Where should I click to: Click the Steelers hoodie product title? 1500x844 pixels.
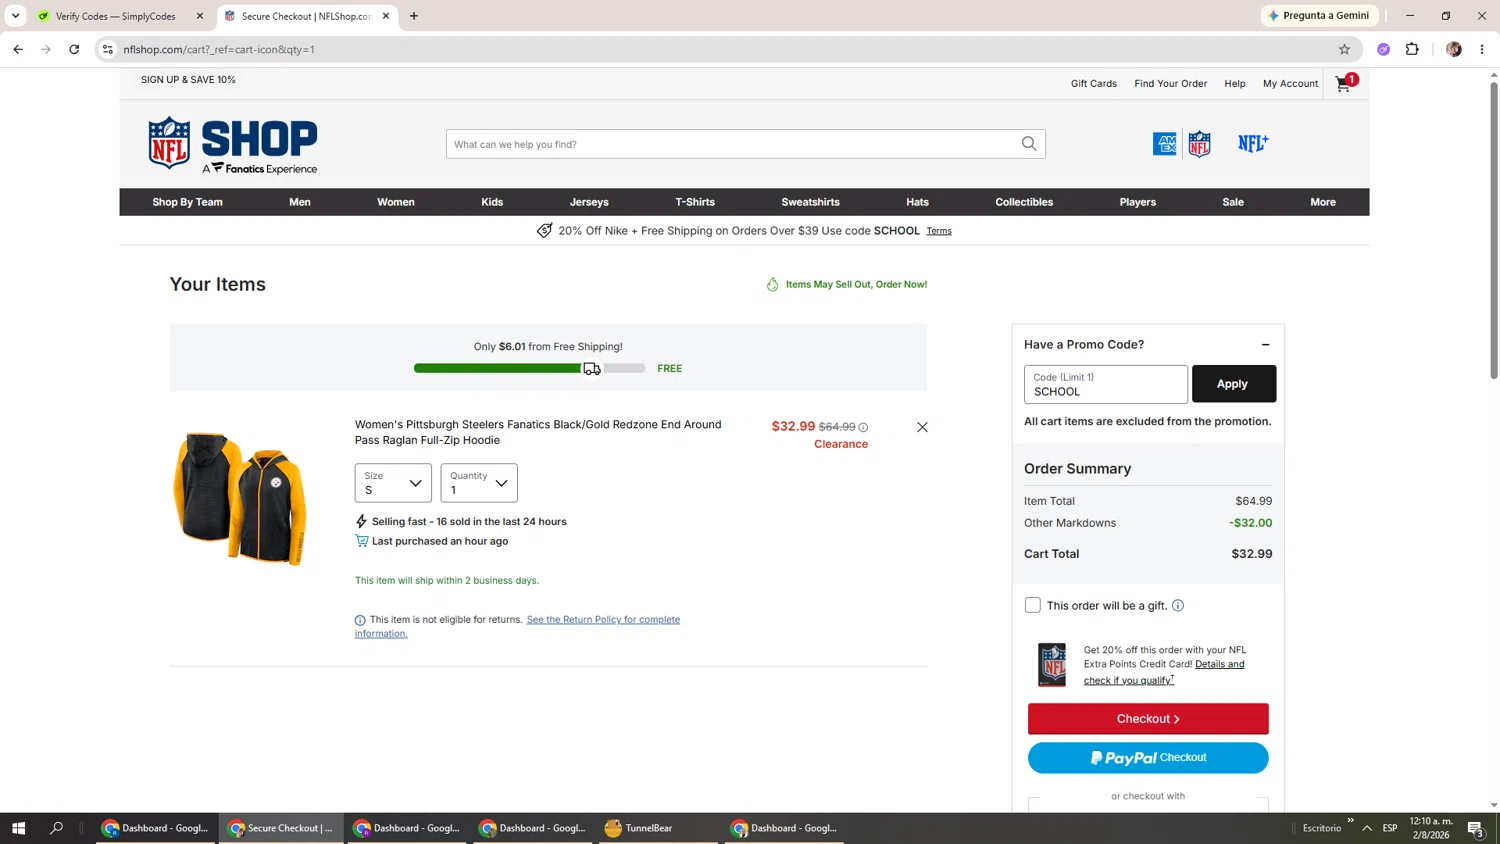tap(538, 432)
